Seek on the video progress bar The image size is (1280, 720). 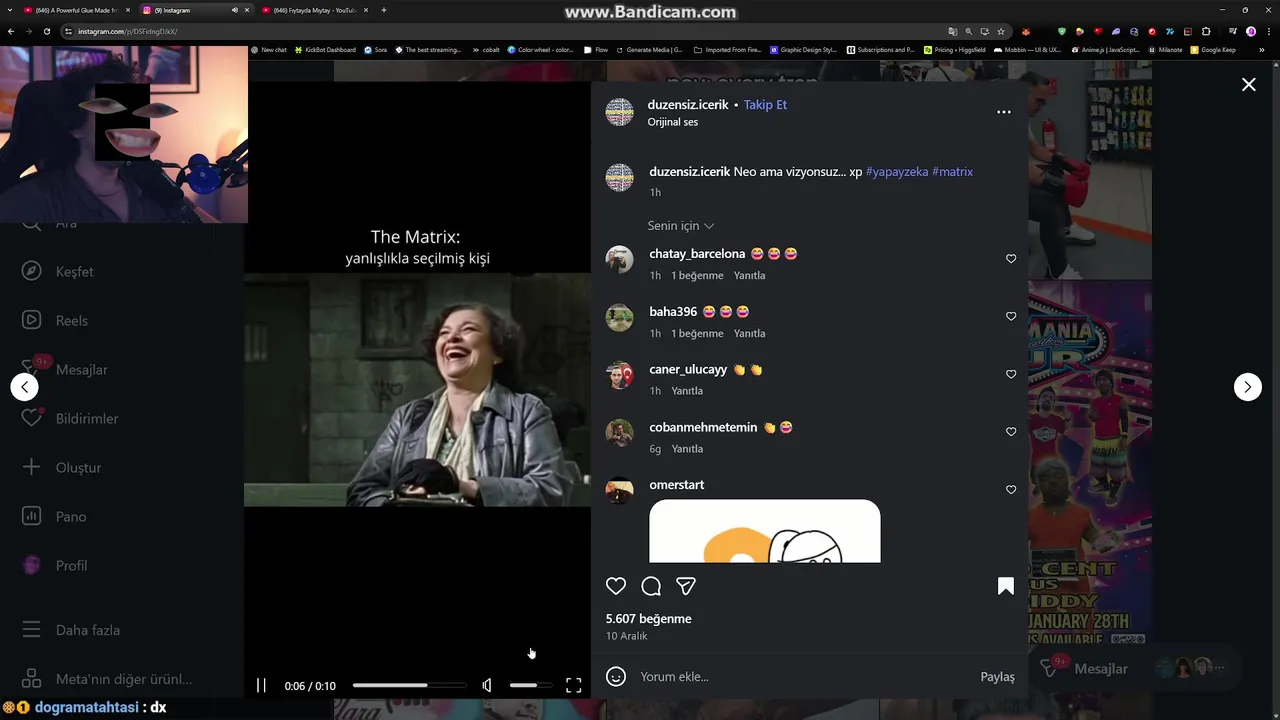(409, 685)
